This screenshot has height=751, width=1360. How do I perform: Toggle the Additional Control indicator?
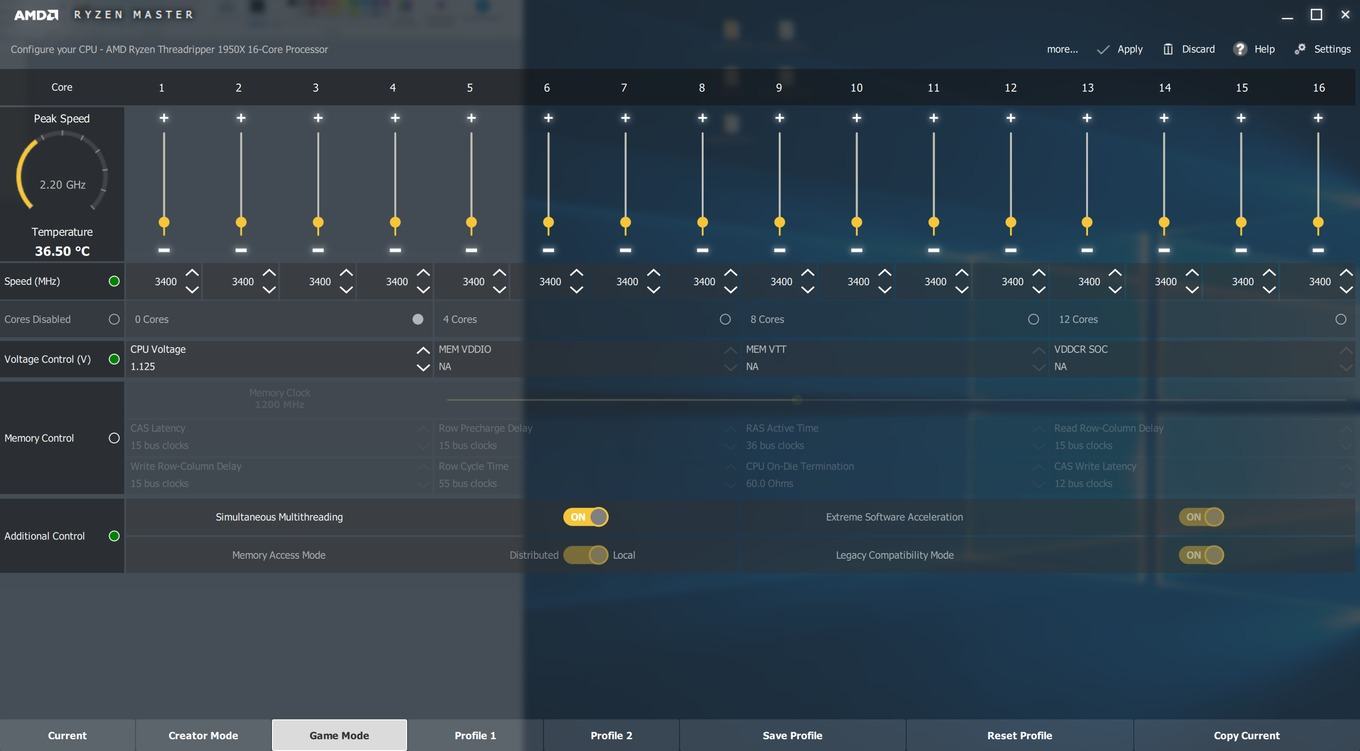(x=114, y=536)
